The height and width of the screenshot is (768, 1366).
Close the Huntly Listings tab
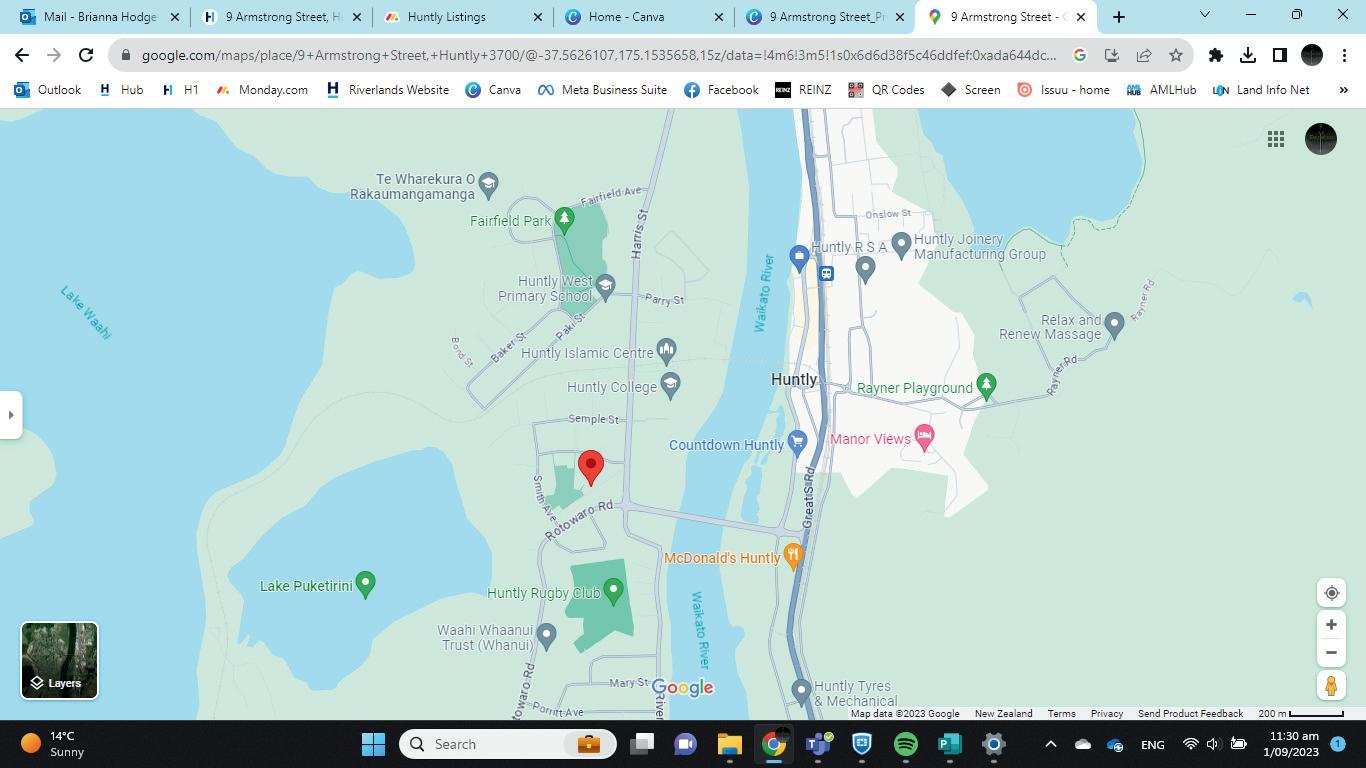(538, 17)
